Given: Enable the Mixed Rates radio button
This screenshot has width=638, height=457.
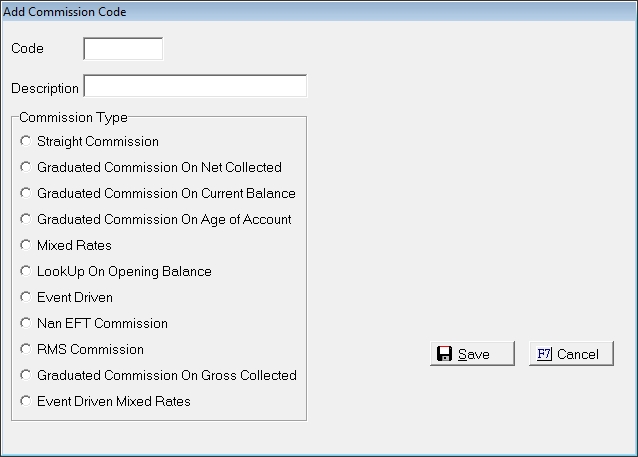Looking at the screenshot, I should point(26,246).
